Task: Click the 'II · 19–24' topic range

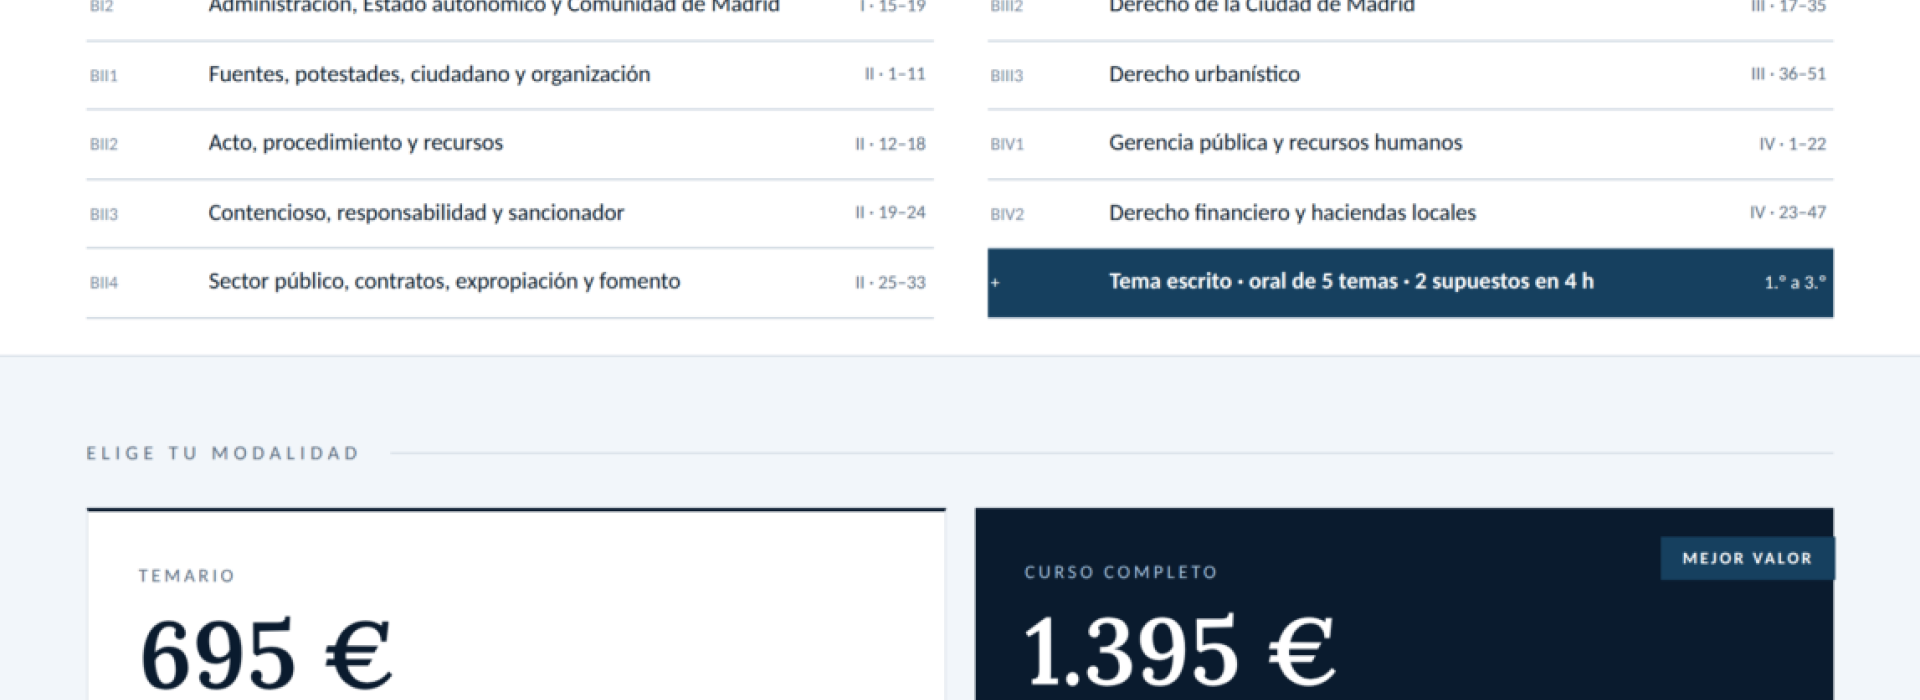Action: click(x=890, y=213)
